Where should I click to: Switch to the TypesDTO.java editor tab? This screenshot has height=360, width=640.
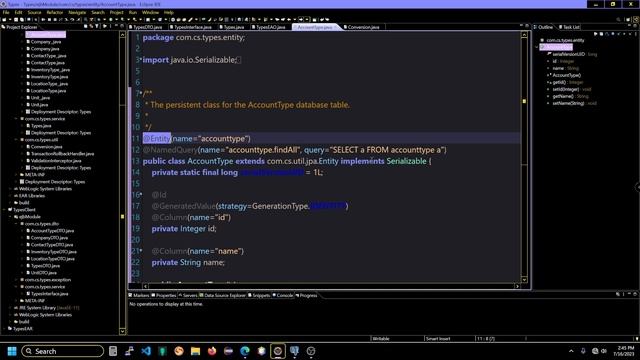pos(146,27)
